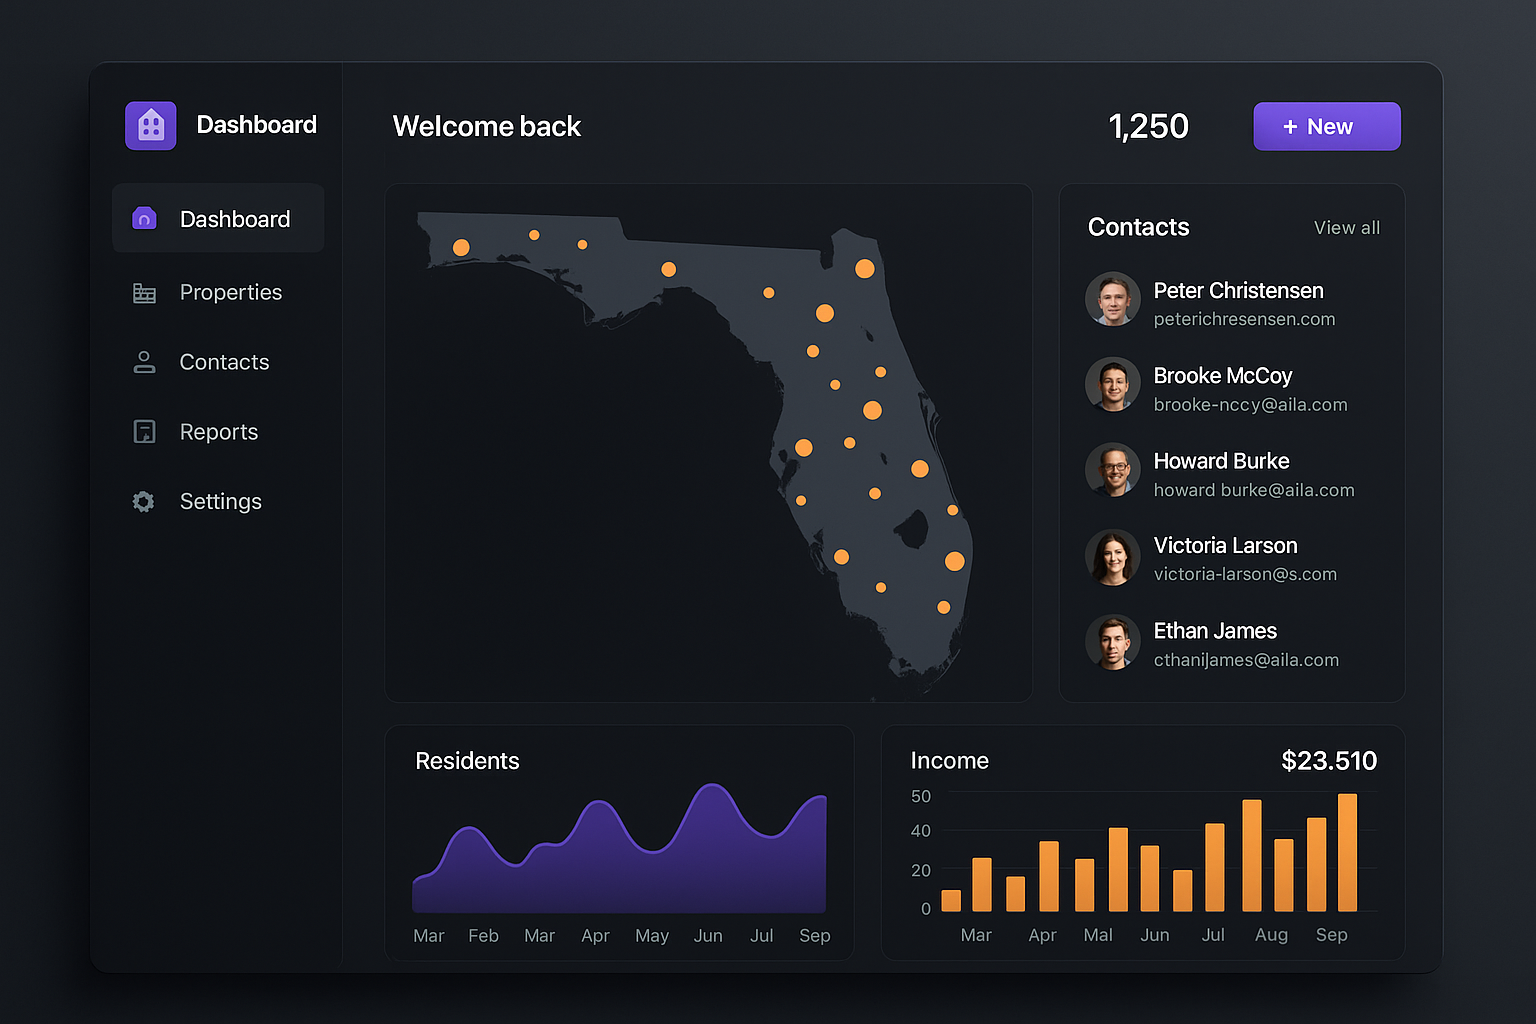Select the orange marker near Miami on the map
The image size is (1536, 1024).
(x=944, y=605)
